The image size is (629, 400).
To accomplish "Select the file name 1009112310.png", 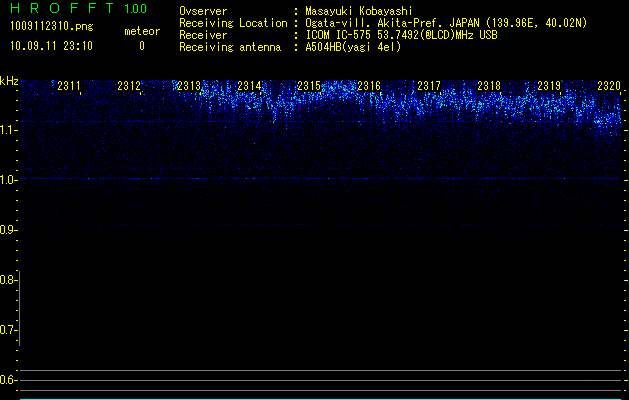I will click(x=51, y=27).
